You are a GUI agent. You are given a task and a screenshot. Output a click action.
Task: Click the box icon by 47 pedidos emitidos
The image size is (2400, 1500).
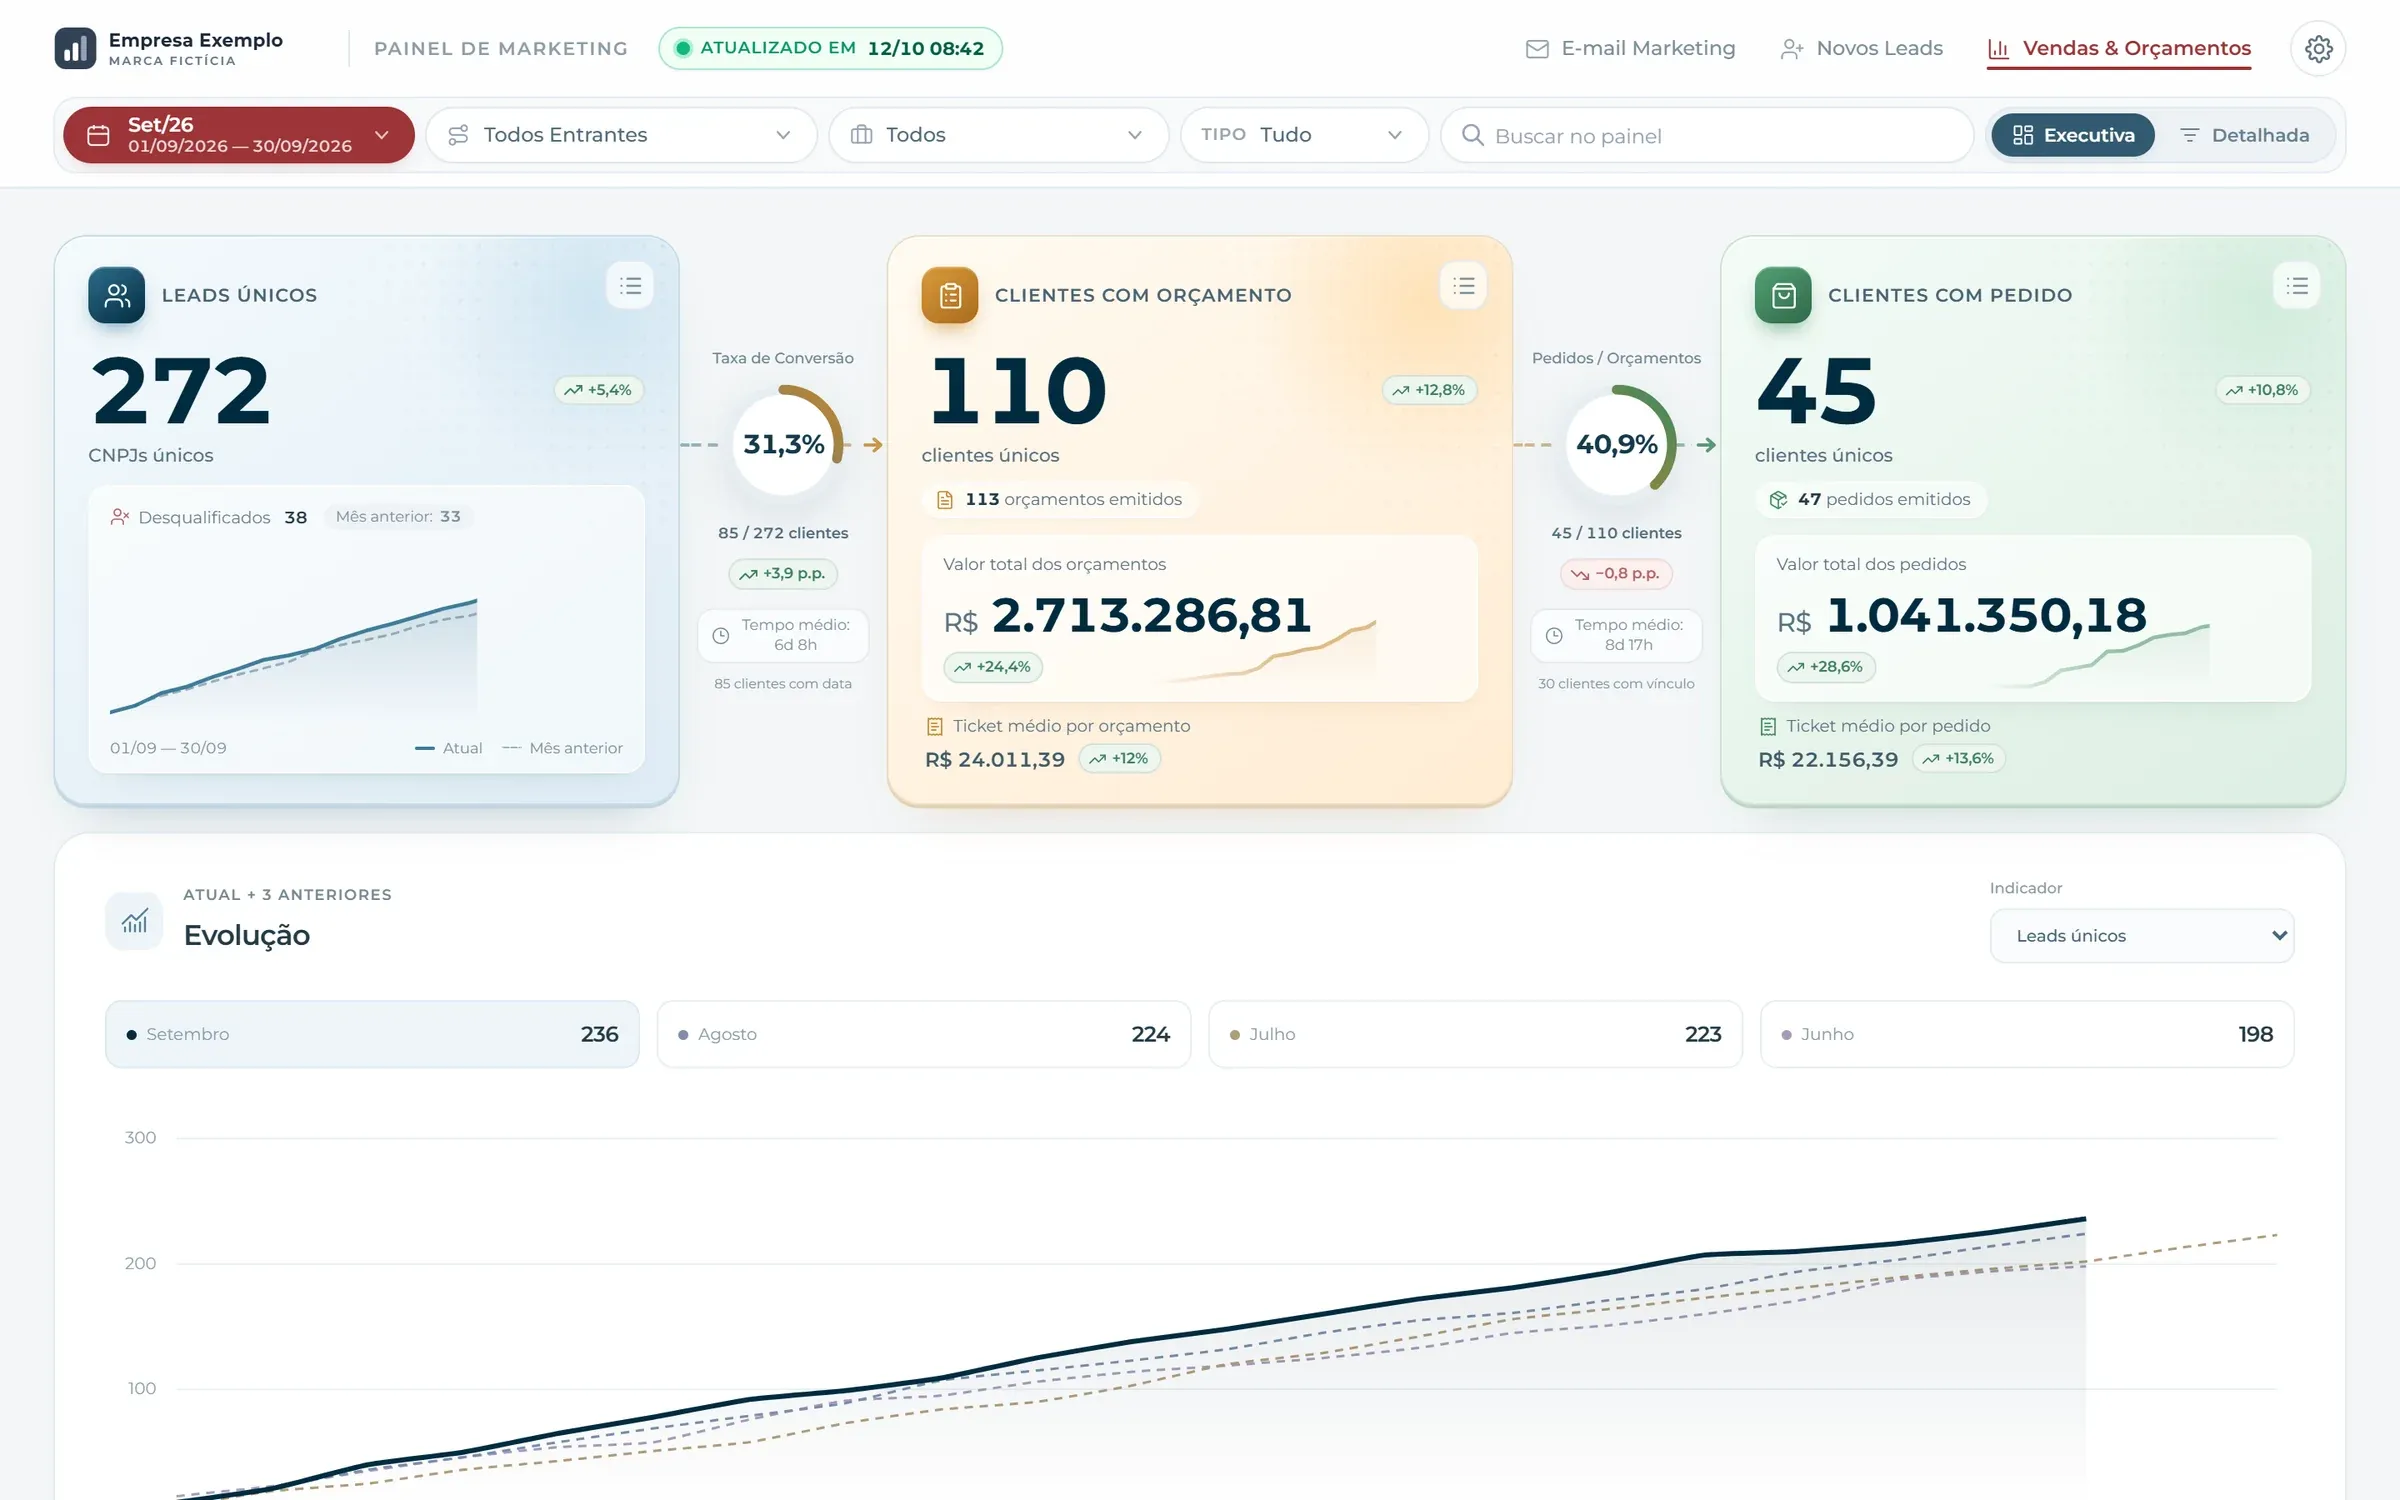(x=1778, y=500)
